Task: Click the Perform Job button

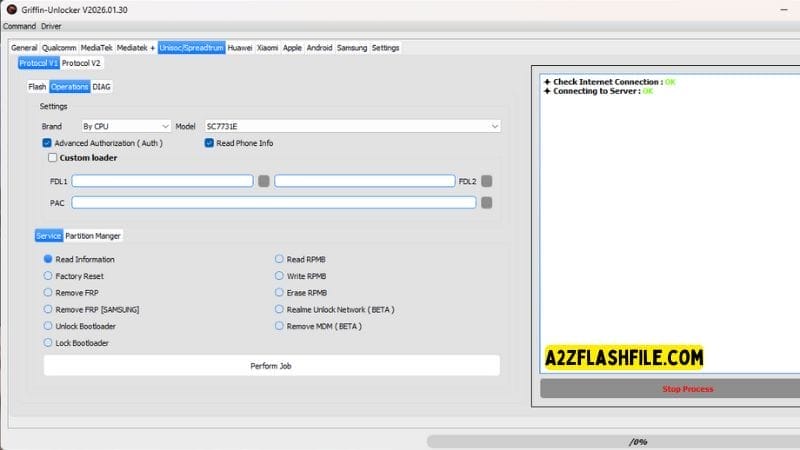Action: pyautogui.click(x=271, y=366)
